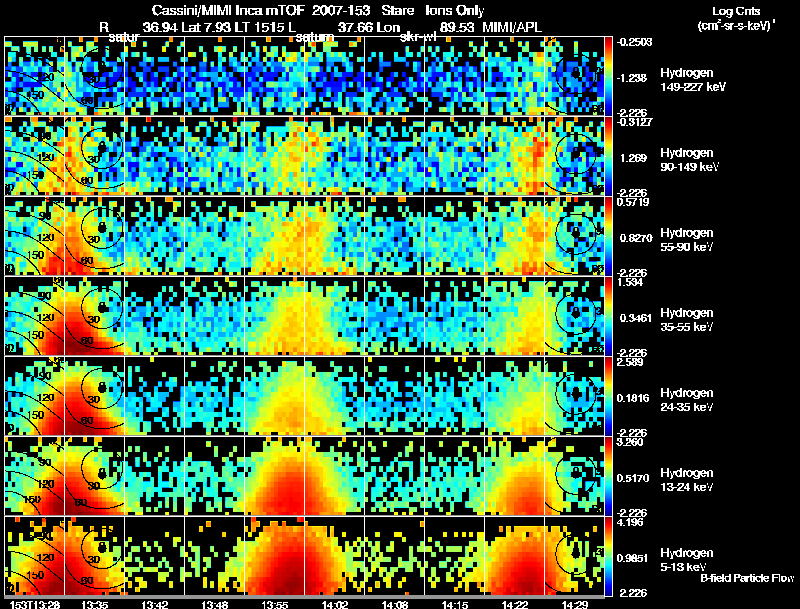This screenshot has width=800, height=609.
Task: Click the color bar for 5-13 keV row
Action: [609, 556]
